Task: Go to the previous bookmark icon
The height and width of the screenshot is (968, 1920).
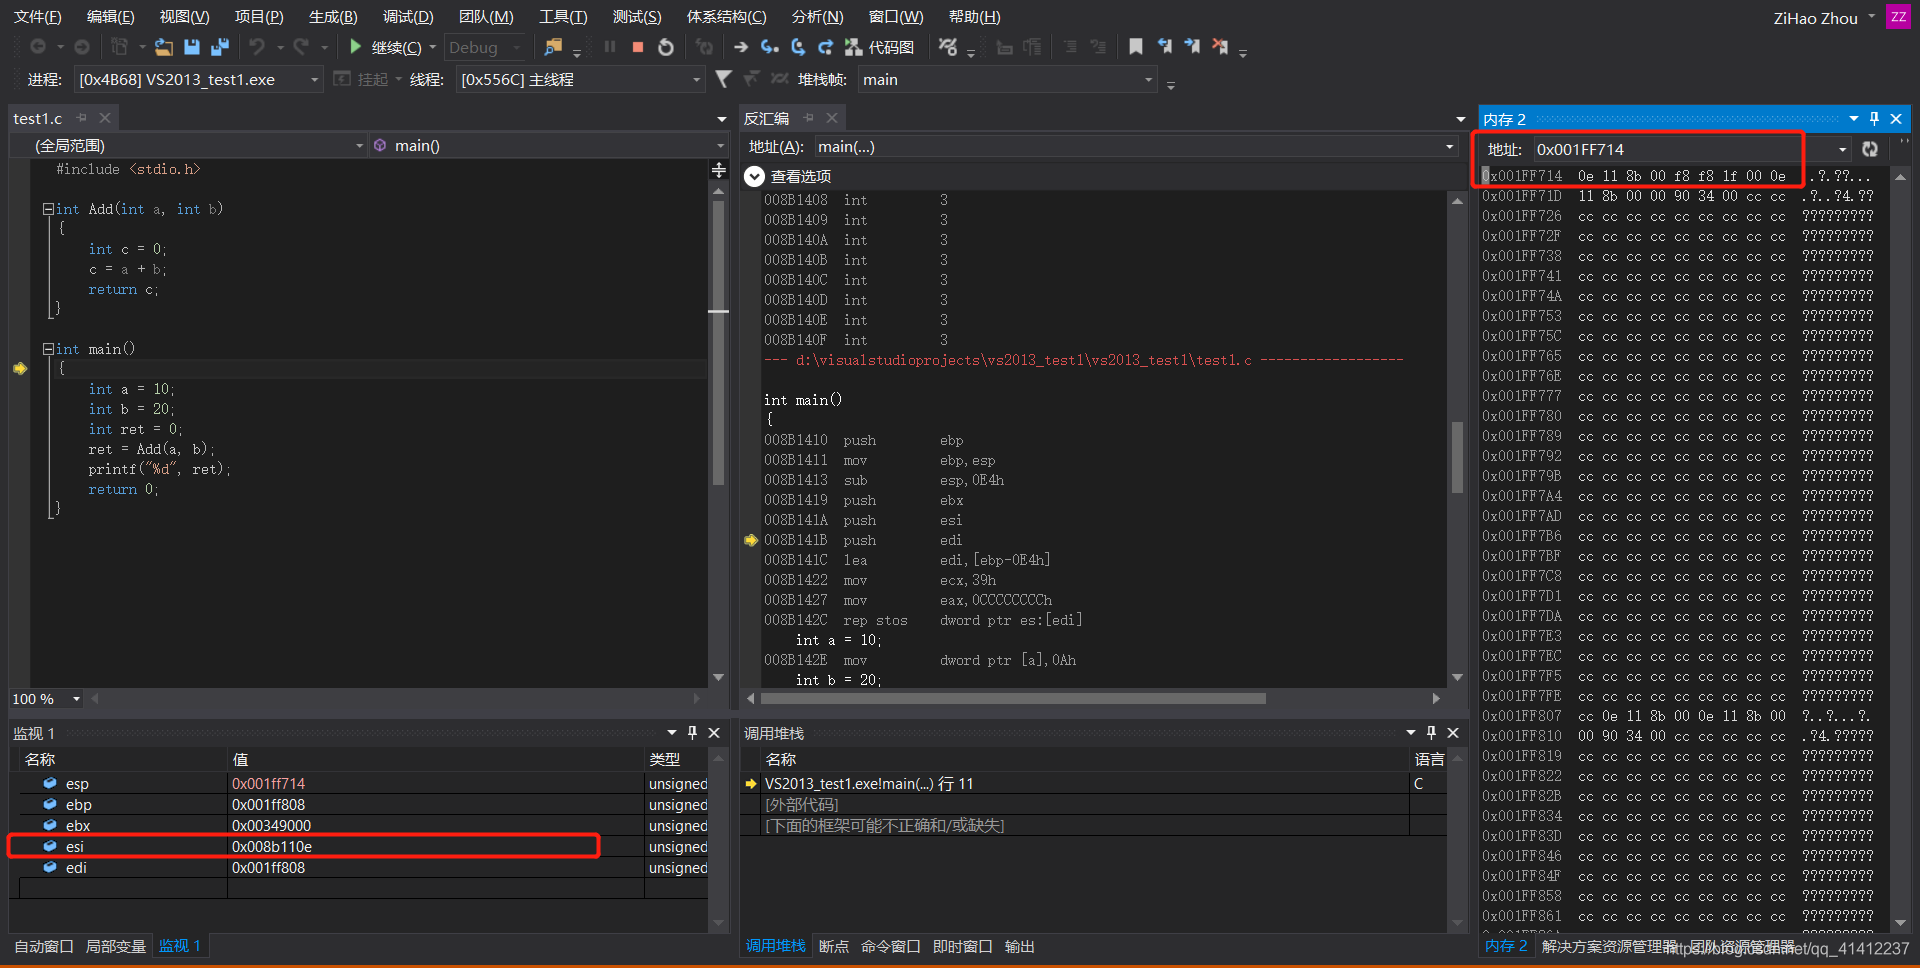Action: coord(1165,46)
